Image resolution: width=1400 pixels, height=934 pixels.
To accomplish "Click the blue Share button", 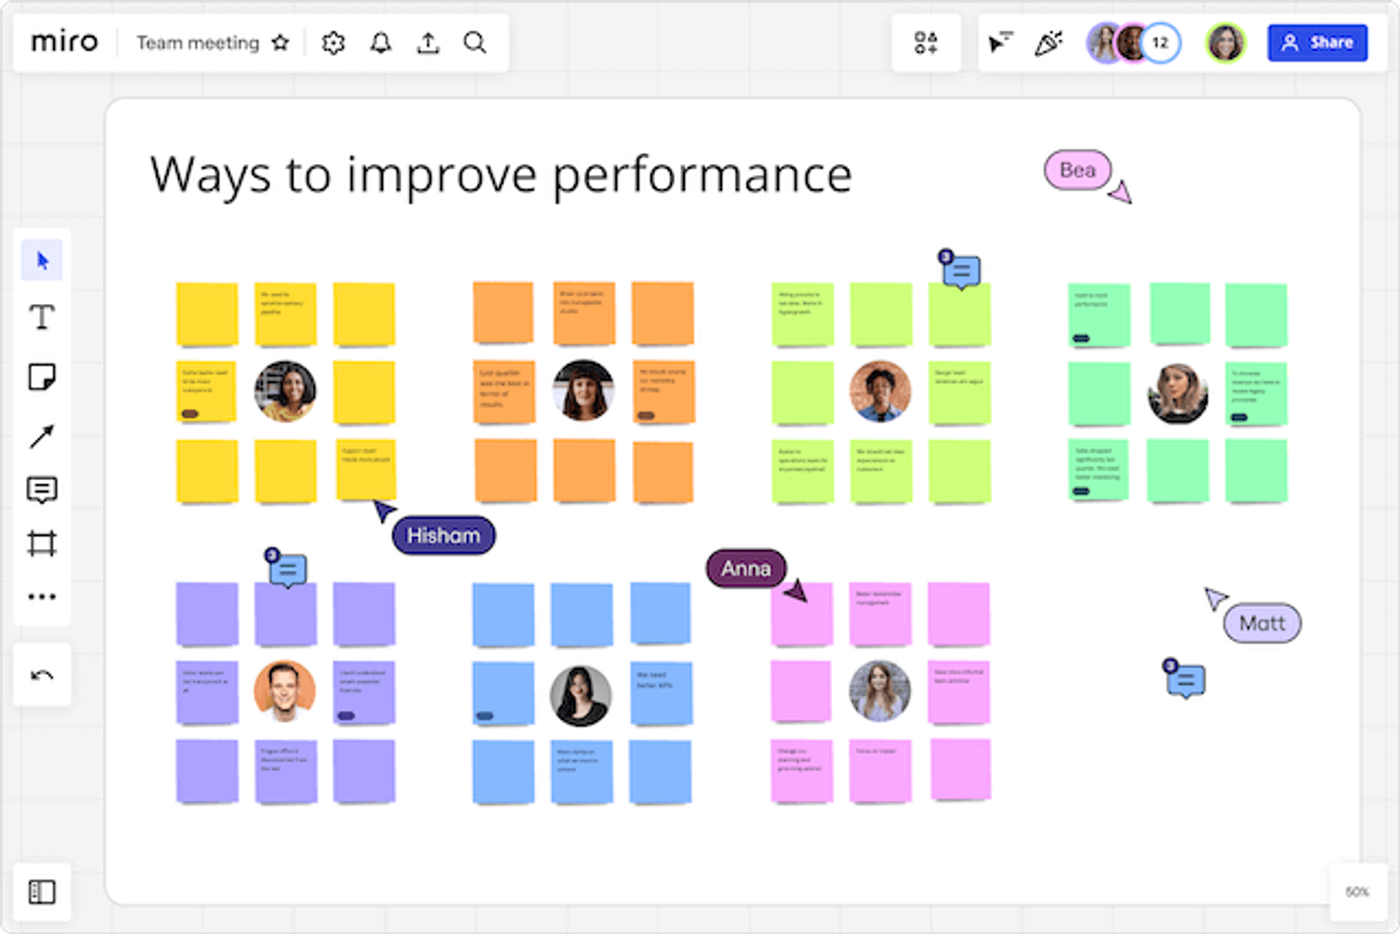I will pos(1317,43).
